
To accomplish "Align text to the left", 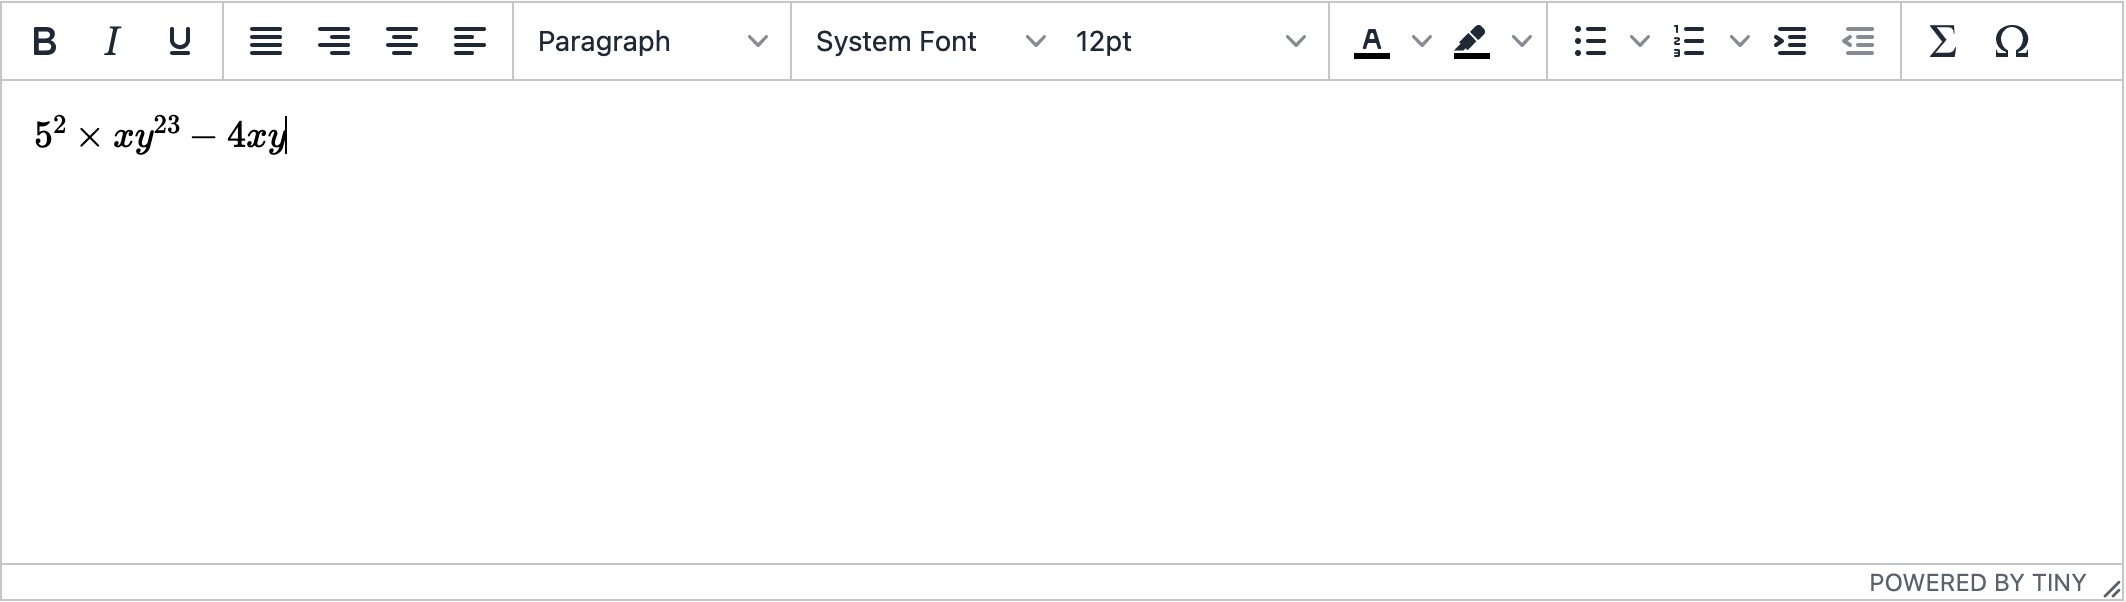I will 470,41.
